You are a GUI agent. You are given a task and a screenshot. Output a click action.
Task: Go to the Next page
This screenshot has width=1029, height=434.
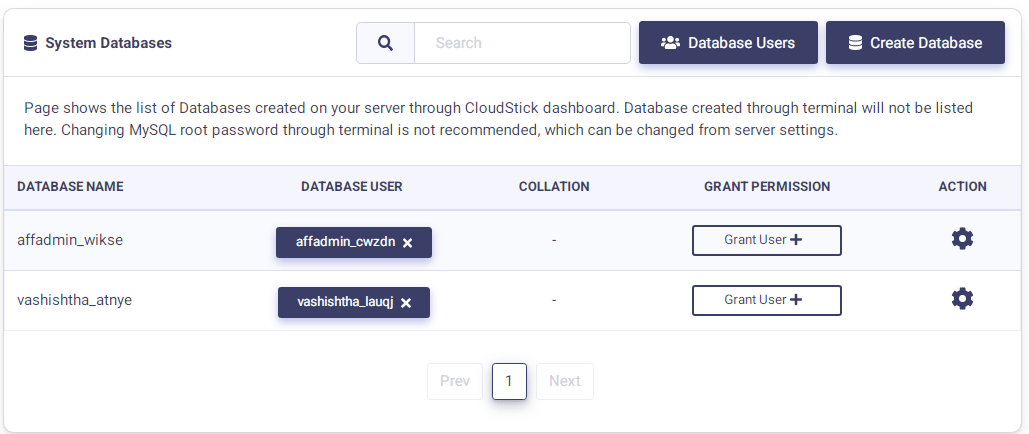pos(564,381)
